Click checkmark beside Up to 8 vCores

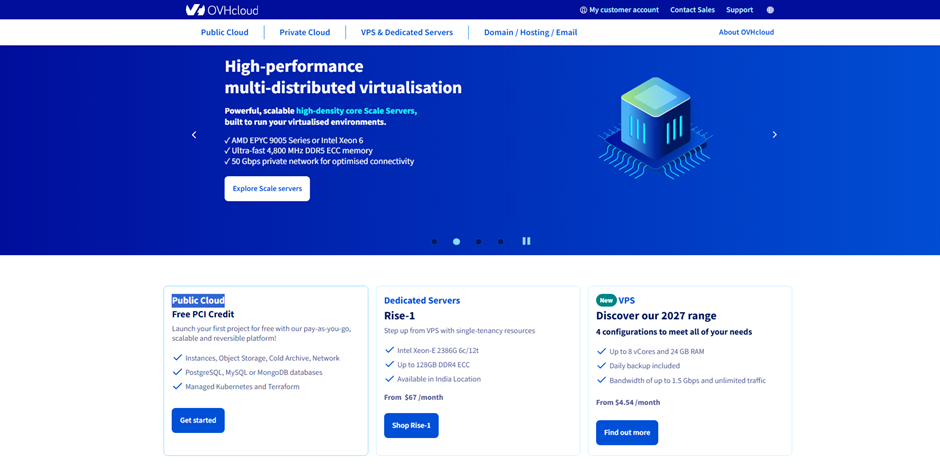pos(602,351)
